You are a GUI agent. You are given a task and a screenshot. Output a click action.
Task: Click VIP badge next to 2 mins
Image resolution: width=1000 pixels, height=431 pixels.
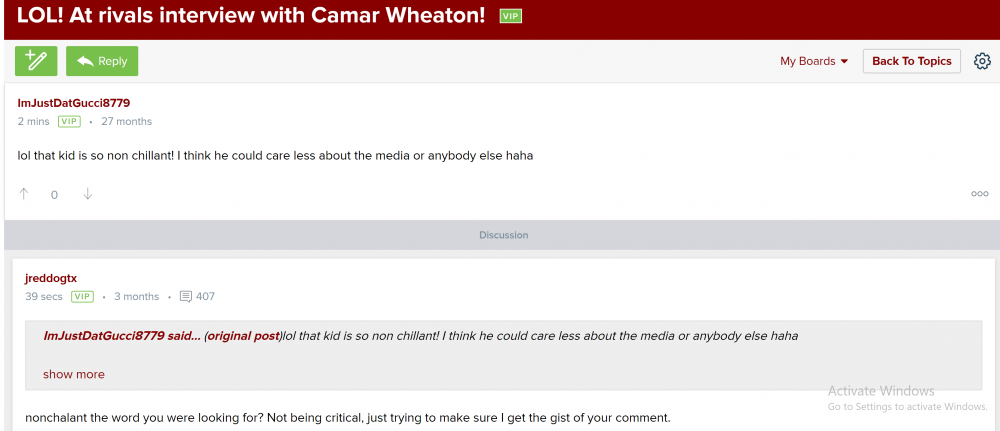69,122
